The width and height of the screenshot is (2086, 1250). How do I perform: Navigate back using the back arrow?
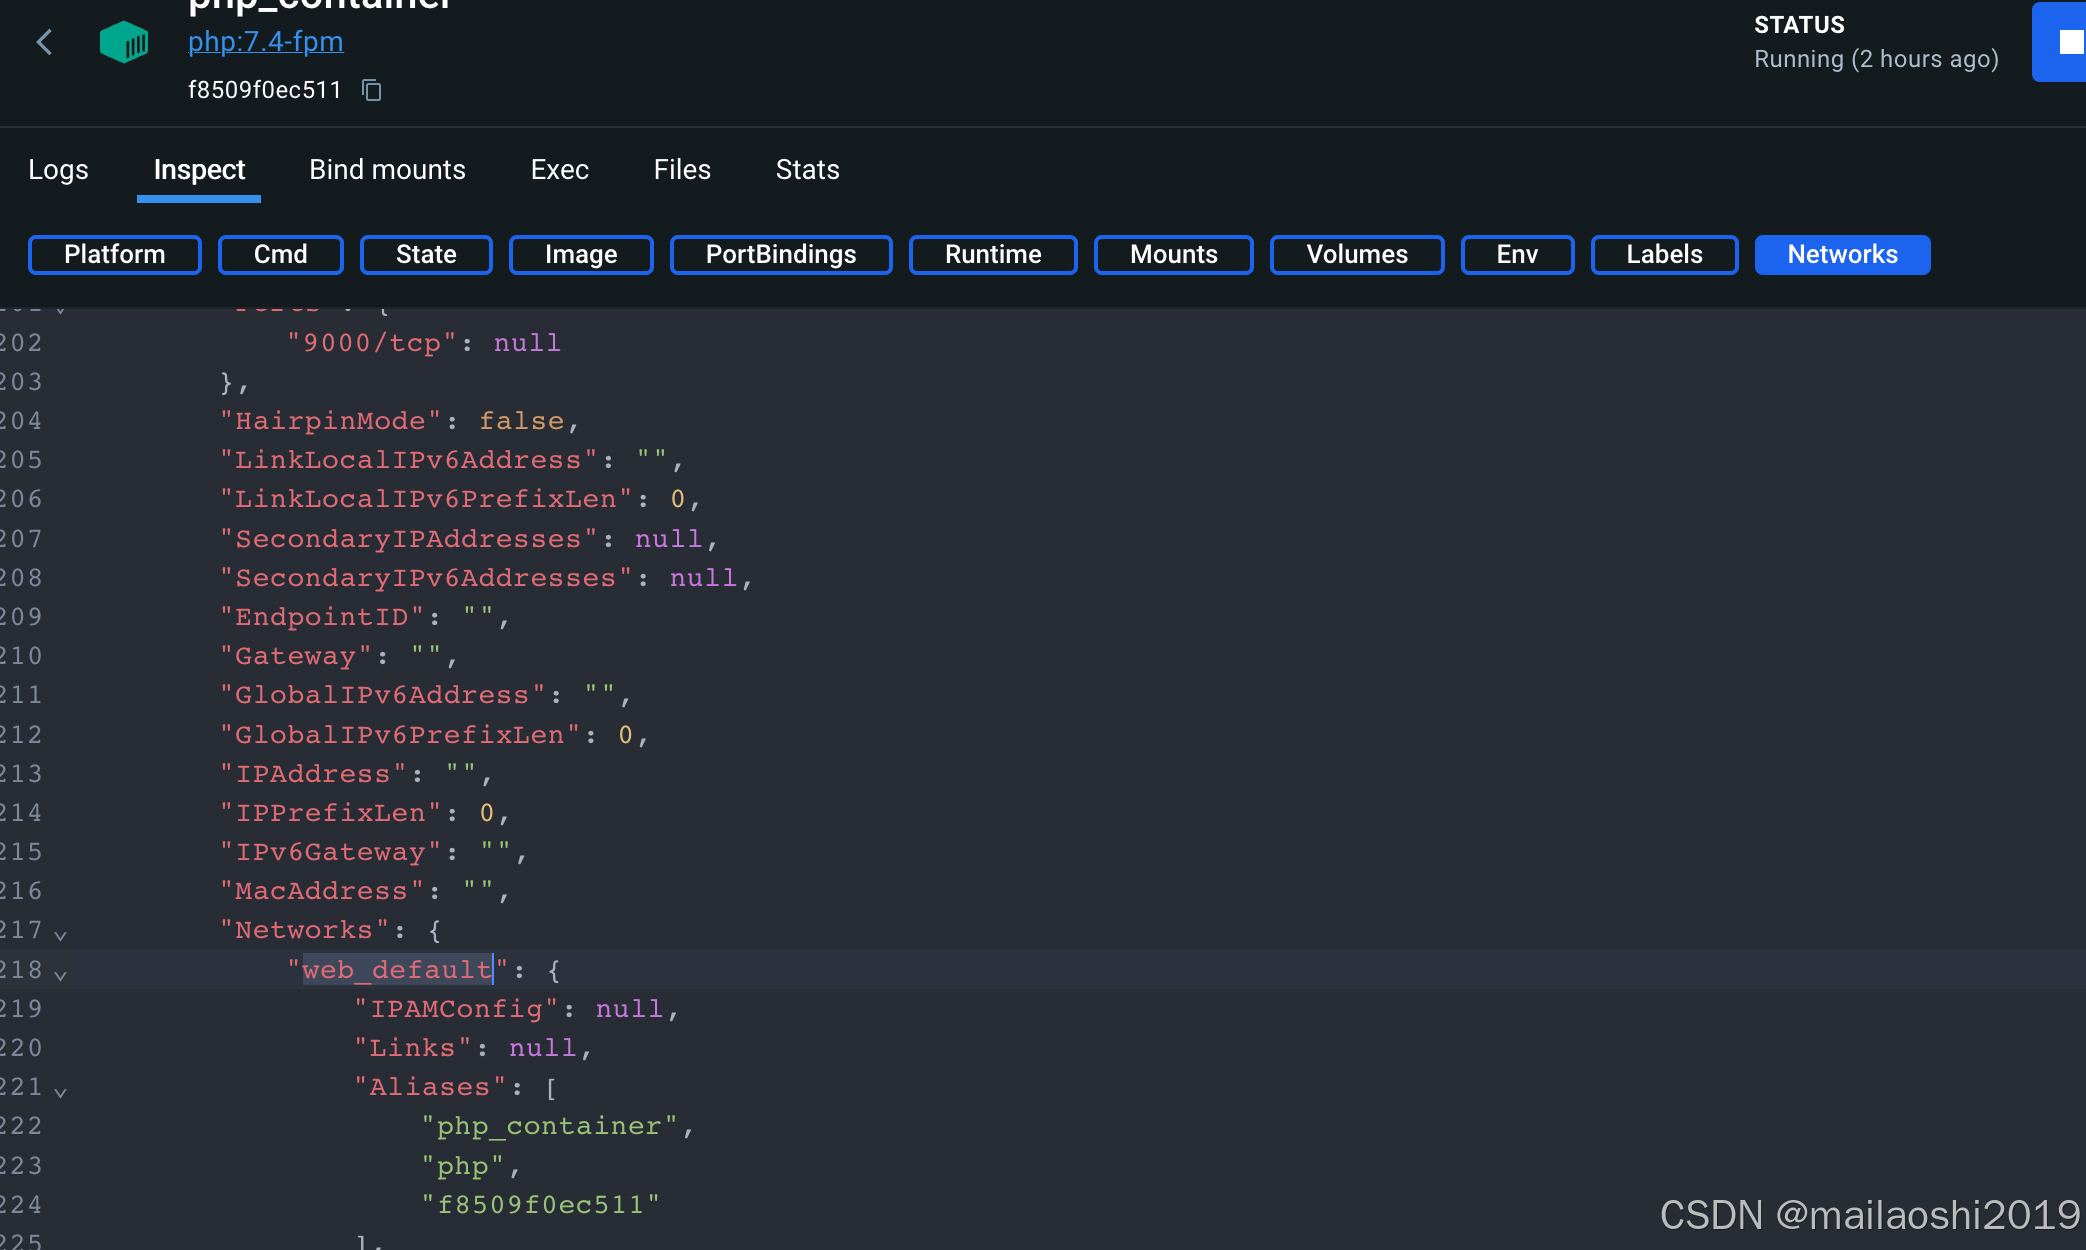[44, 42]
